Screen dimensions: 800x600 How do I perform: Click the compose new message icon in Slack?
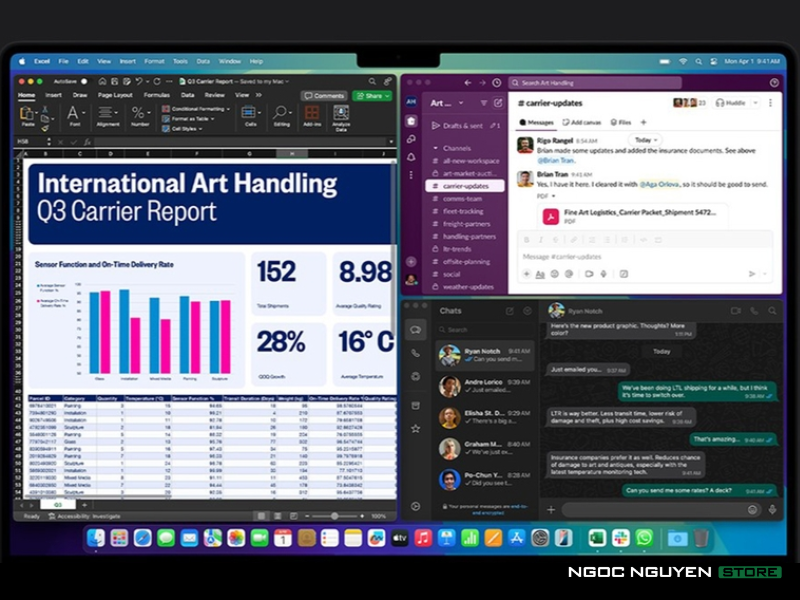pos(498,103)
